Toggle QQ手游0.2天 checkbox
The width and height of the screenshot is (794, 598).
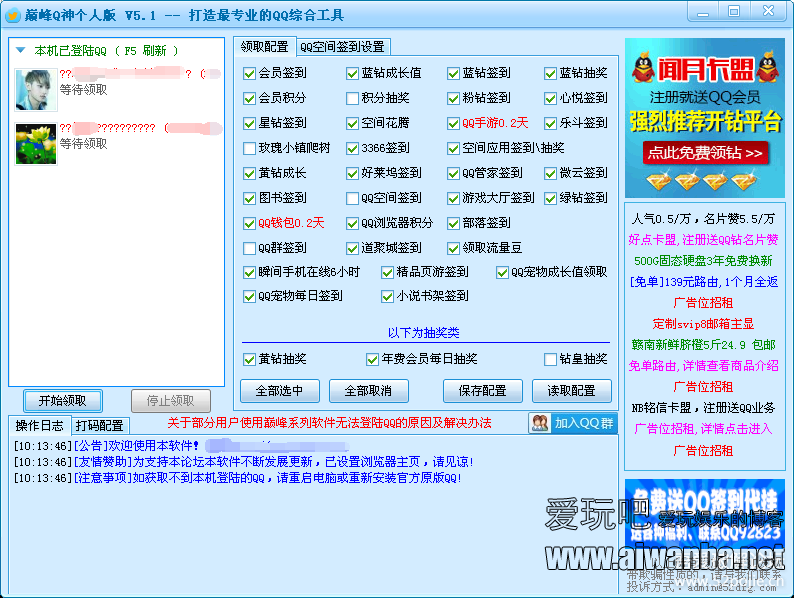click(x=453, y=124)
